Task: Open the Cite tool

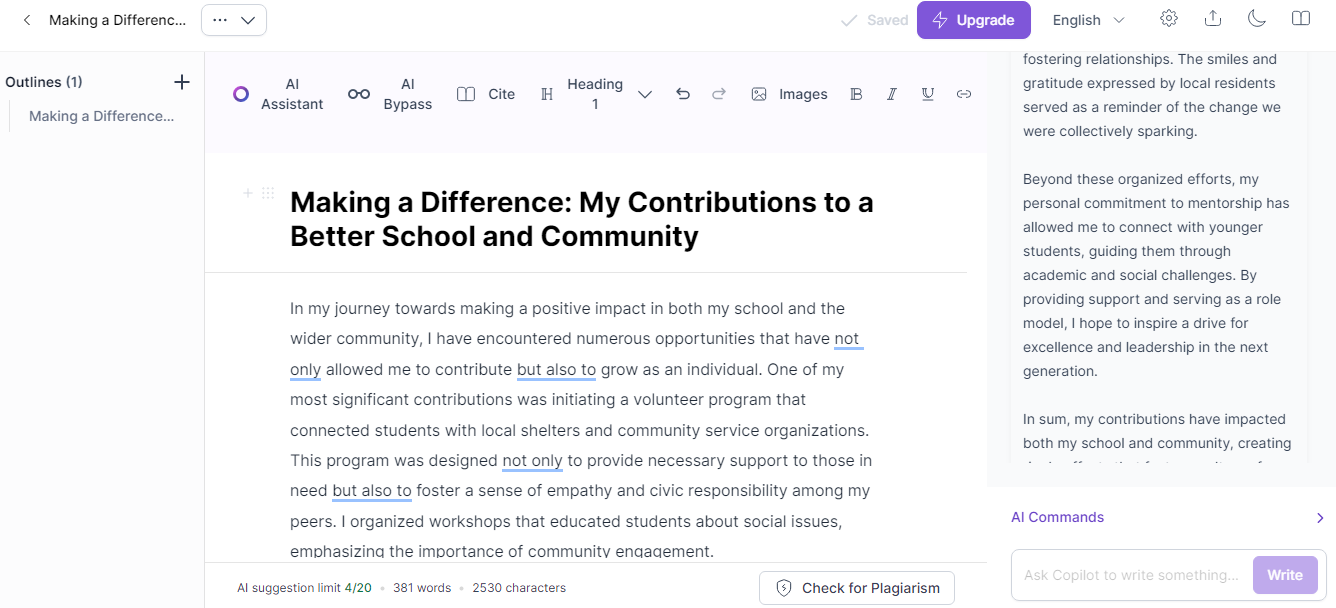Action: (487, 94)
